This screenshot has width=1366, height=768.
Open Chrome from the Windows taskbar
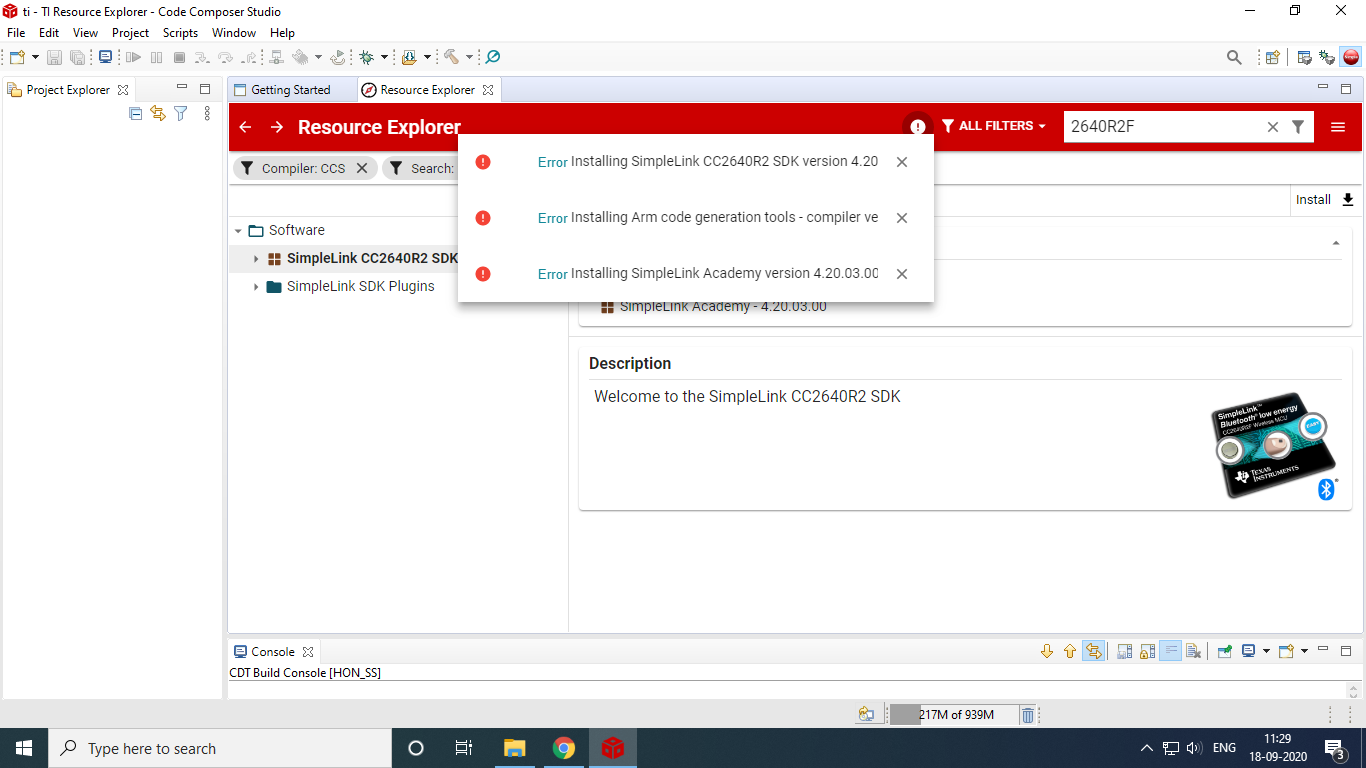tap(564, 748)
